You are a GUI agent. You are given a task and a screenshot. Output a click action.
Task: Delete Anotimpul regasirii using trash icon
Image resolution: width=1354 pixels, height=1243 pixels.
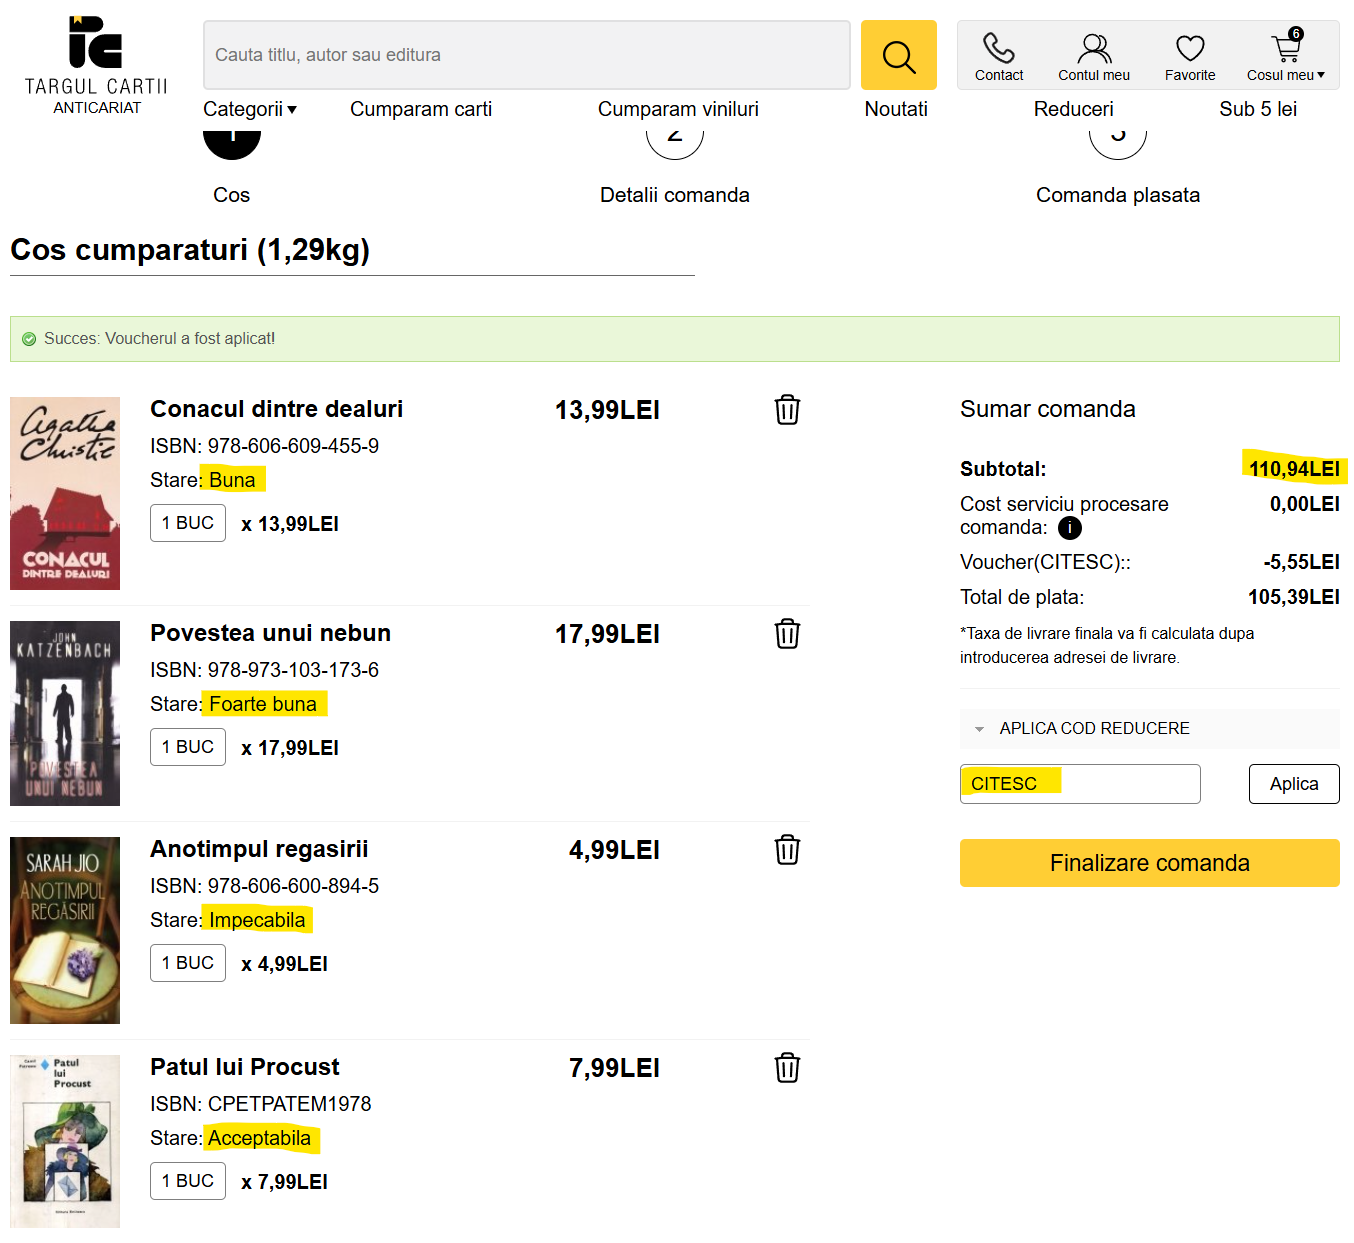coord(787,850)
